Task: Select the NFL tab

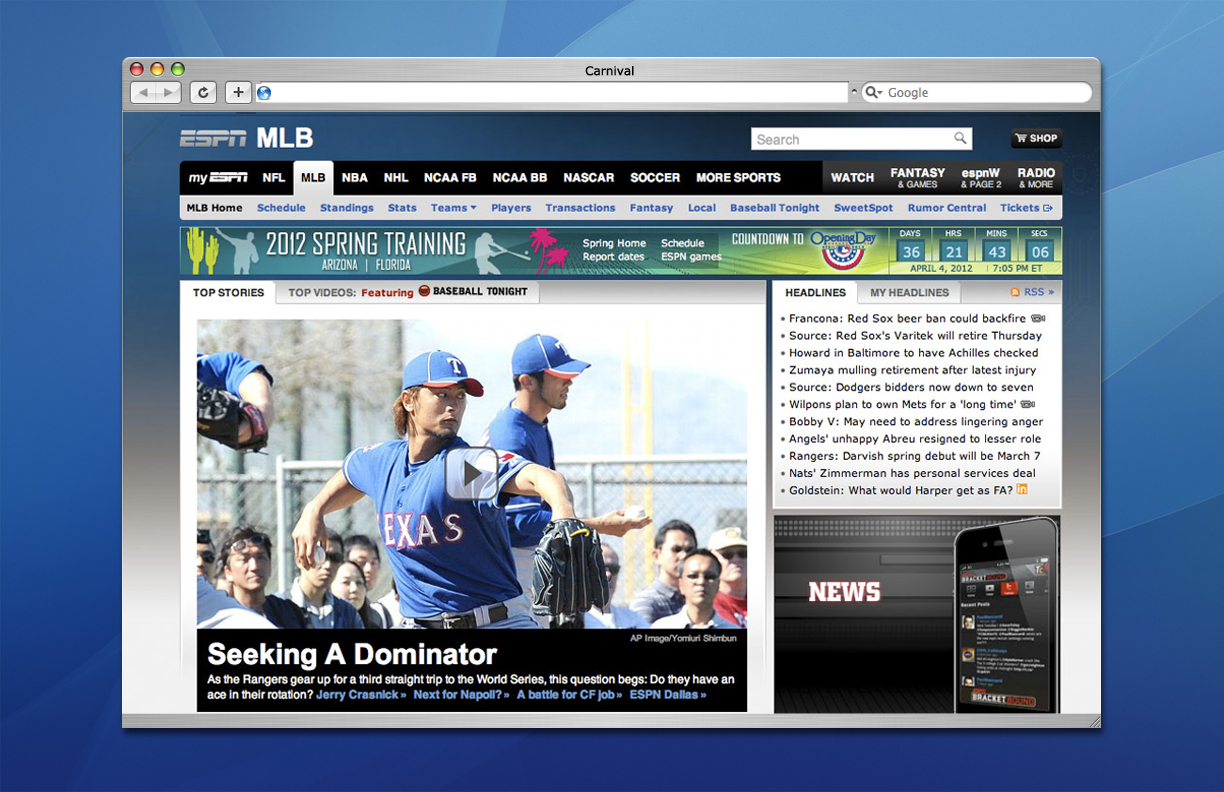Action: click(274, 178)
